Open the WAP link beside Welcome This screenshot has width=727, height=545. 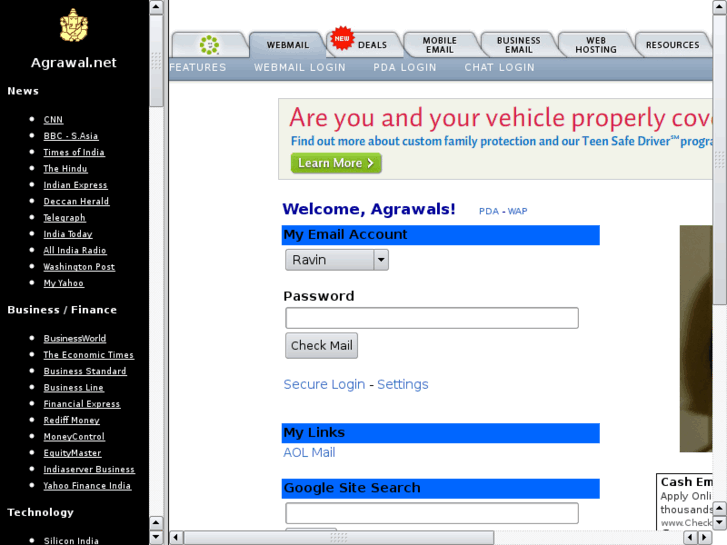coord(517,212)
